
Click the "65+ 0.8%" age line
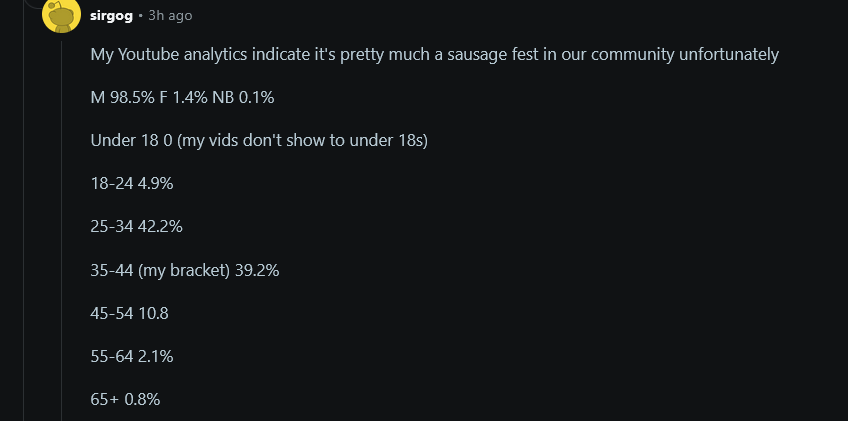click(125, 399)
